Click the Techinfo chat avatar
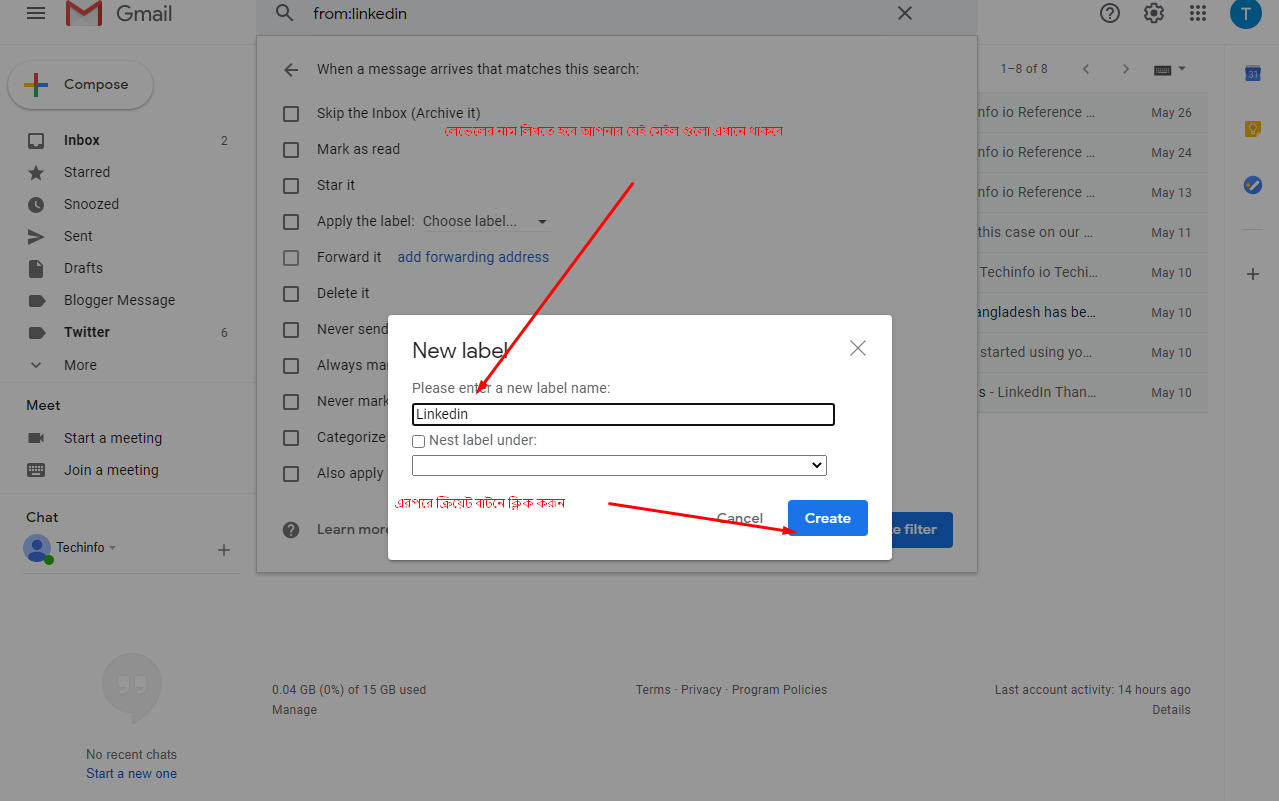1279x801 pixels. click(38, 548)
